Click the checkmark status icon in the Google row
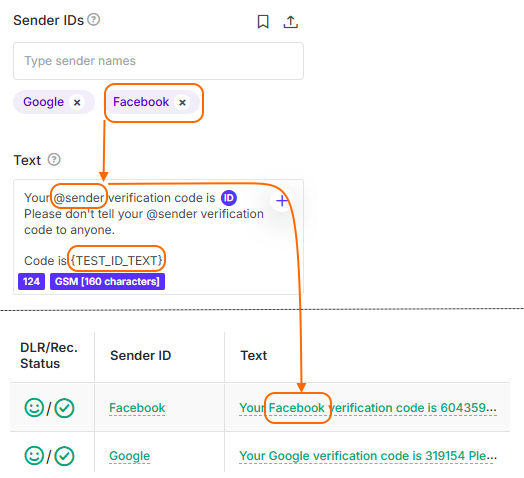 64,456
